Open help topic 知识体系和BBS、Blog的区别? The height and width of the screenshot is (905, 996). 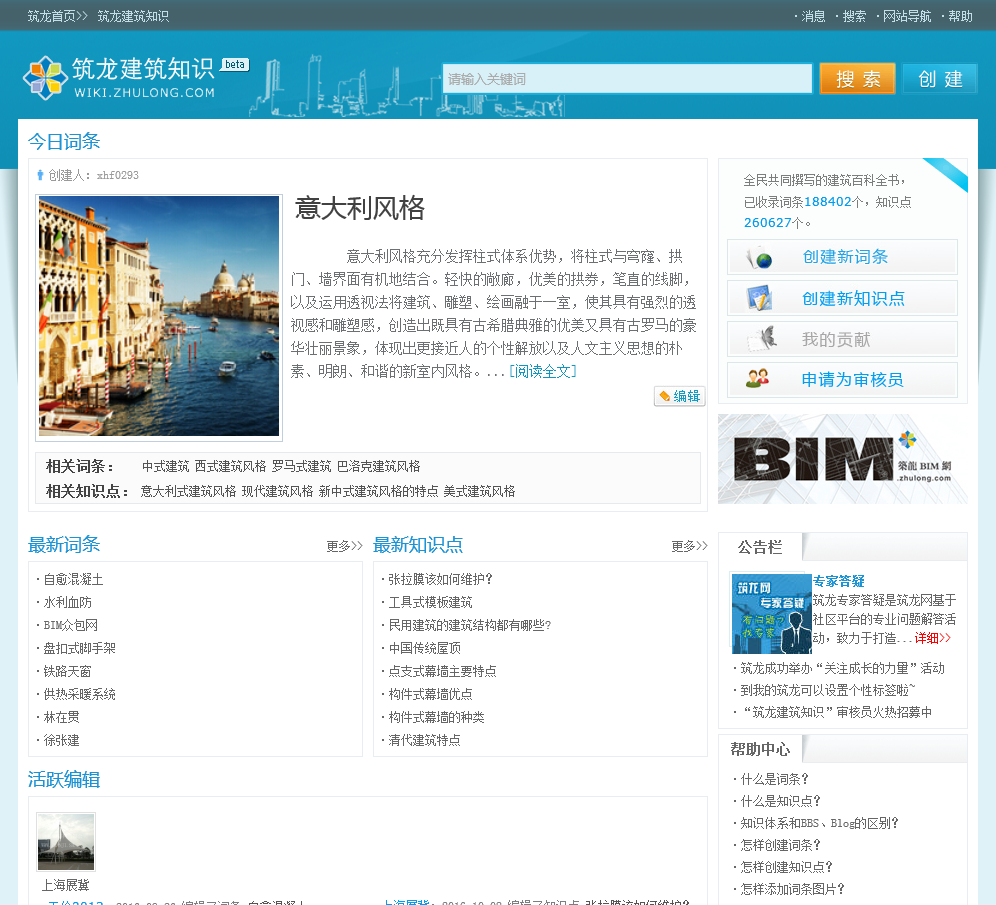pyautogui.click(x=819, y=823)
